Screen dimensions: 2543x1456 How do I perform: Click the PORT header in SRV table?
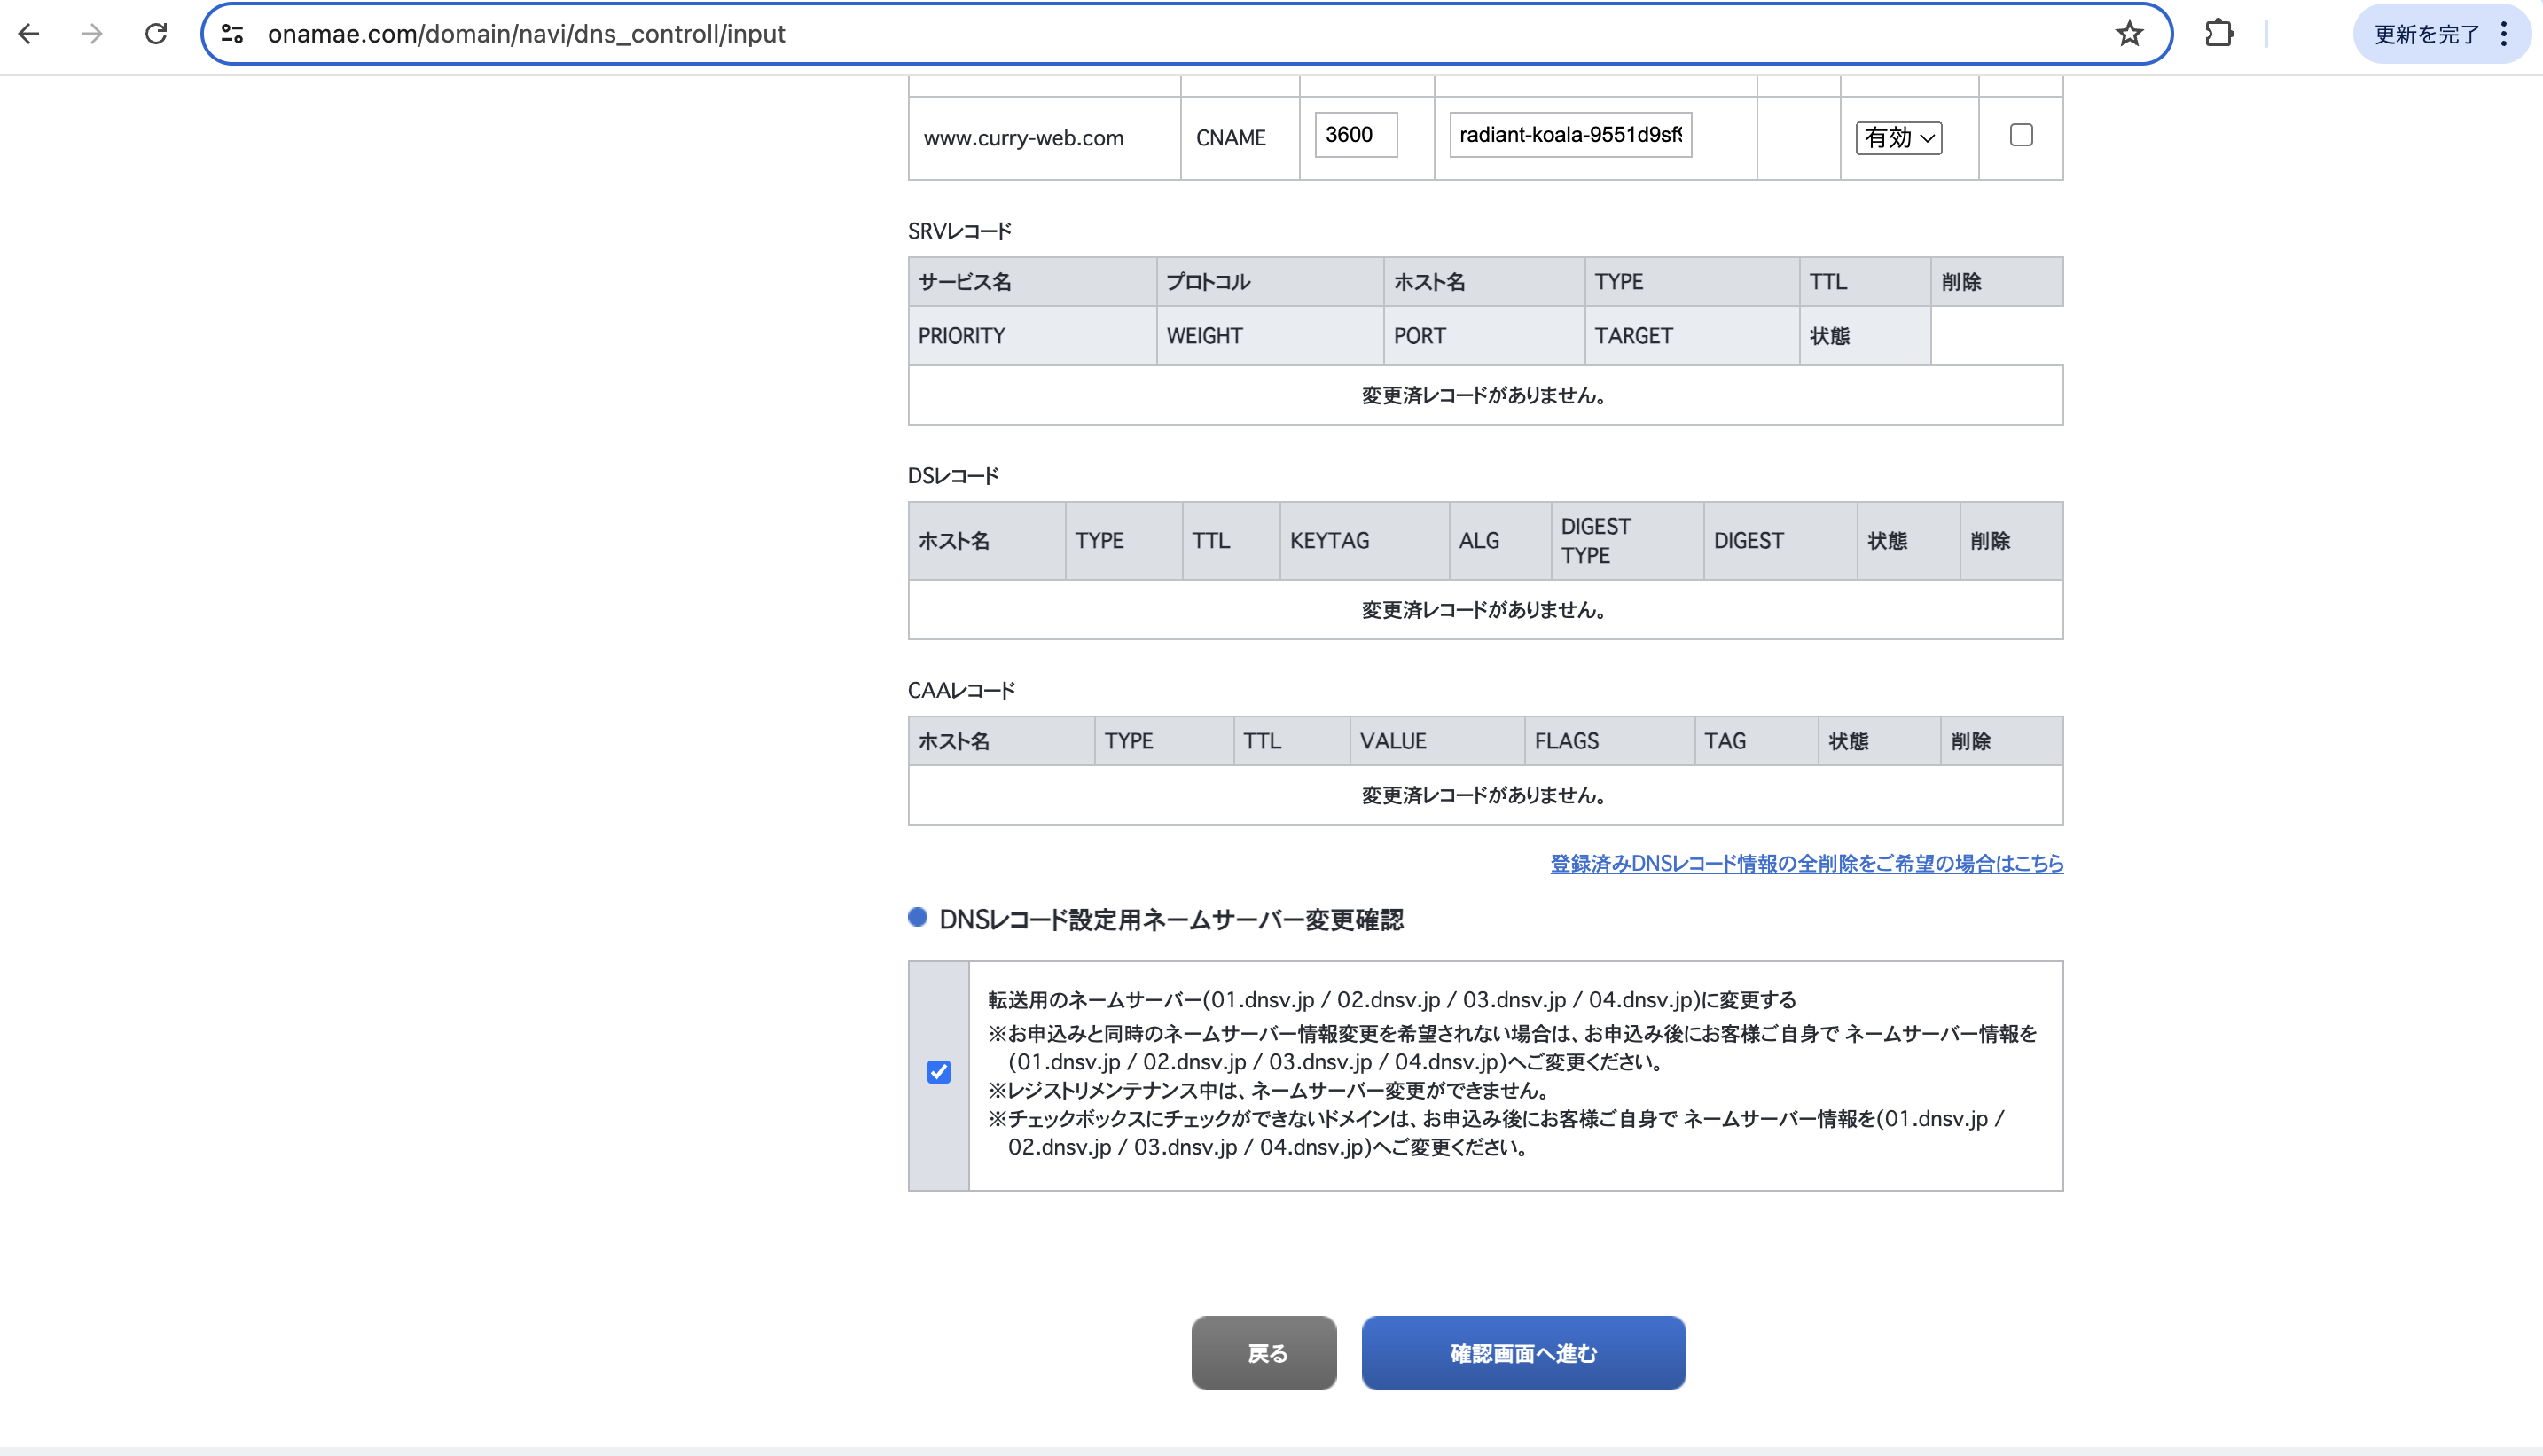click(x=1484, y=336)
